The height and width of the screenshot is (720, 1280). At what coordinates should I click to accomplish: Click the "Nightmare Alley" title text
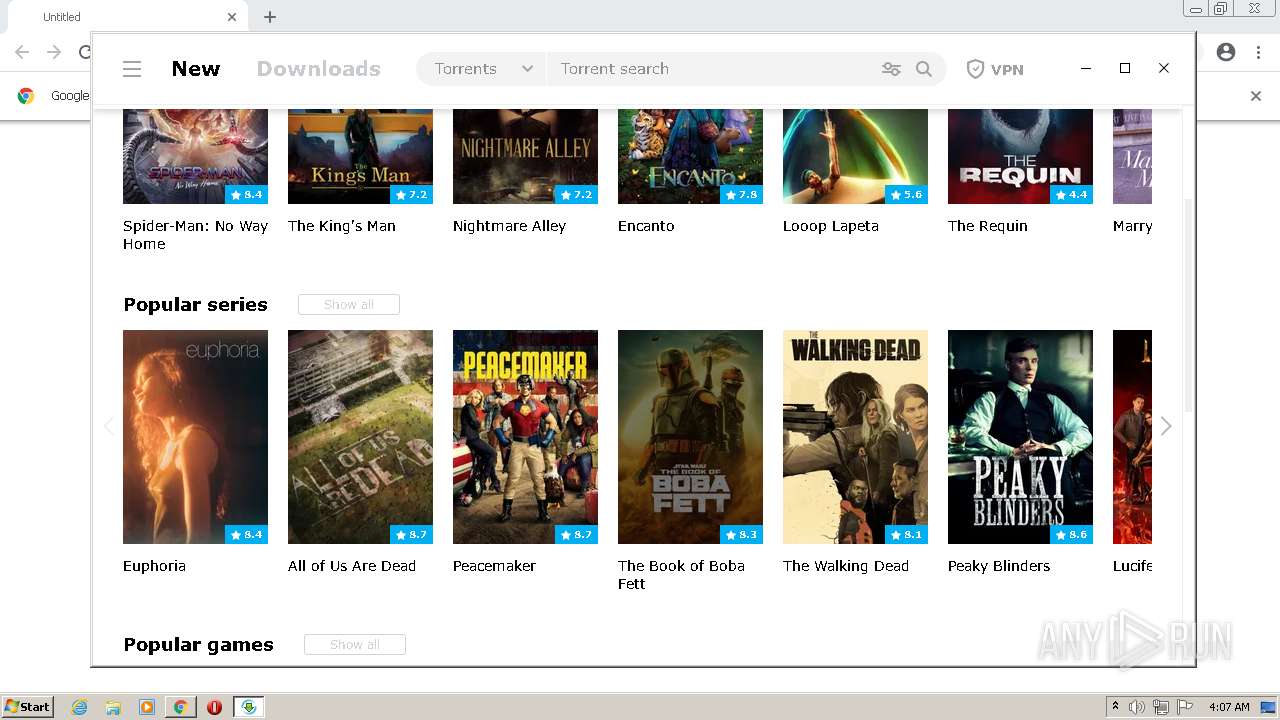pyautogui.click(x=509, y=226)
